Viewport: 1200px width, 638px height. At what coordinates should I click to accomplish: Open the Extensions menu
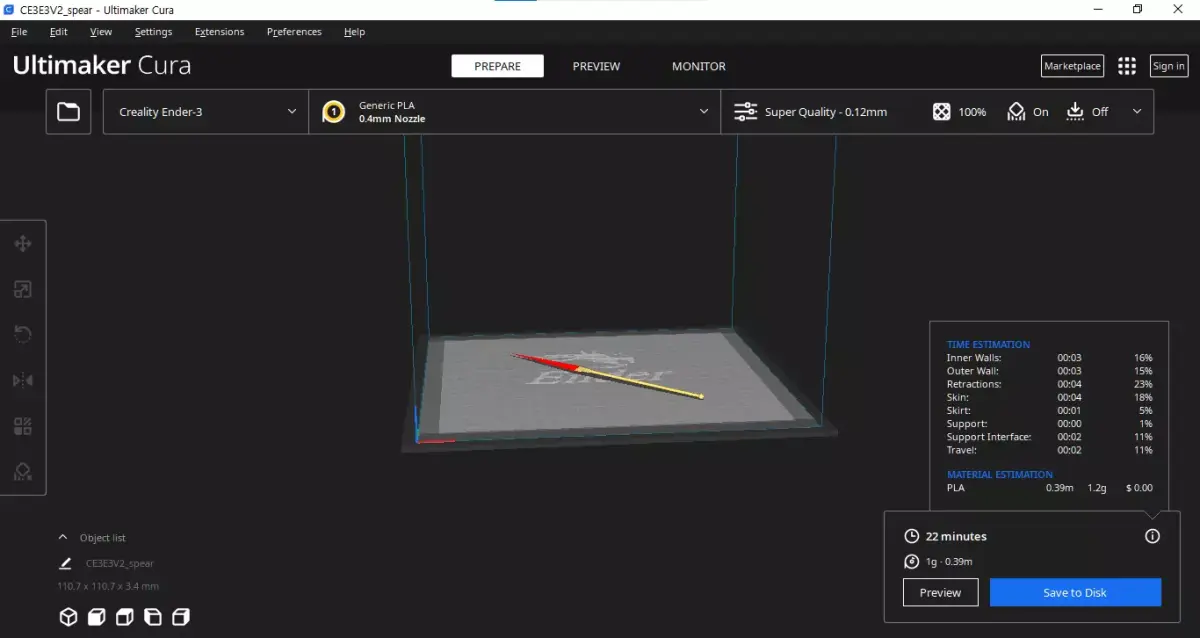219,31
